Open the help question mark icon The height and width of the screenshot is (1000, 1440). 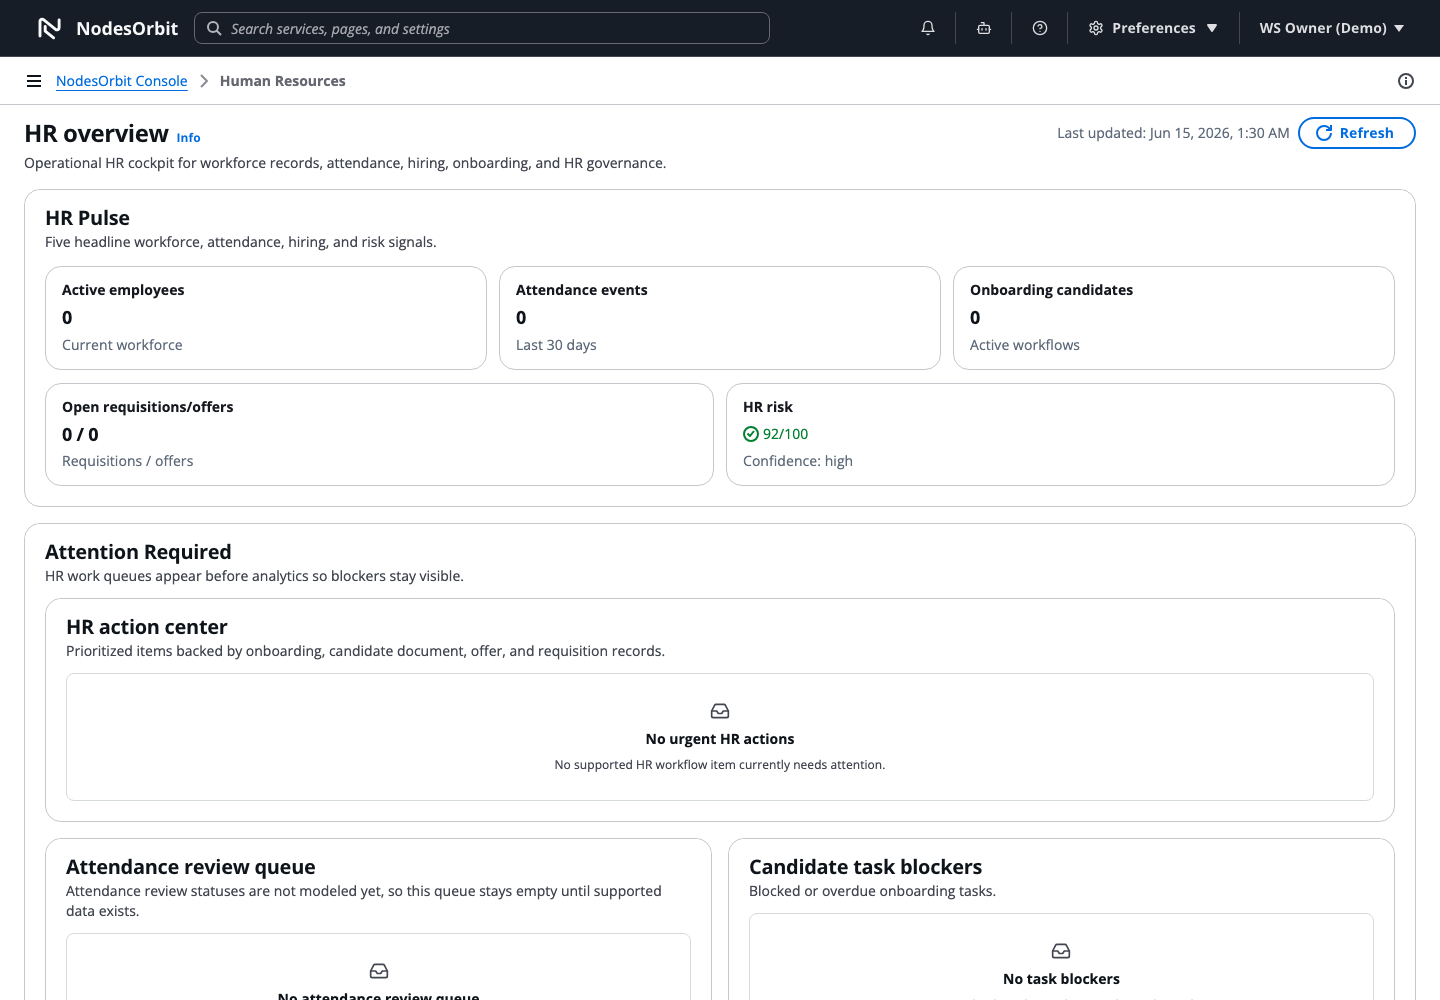click(1040, 28)
